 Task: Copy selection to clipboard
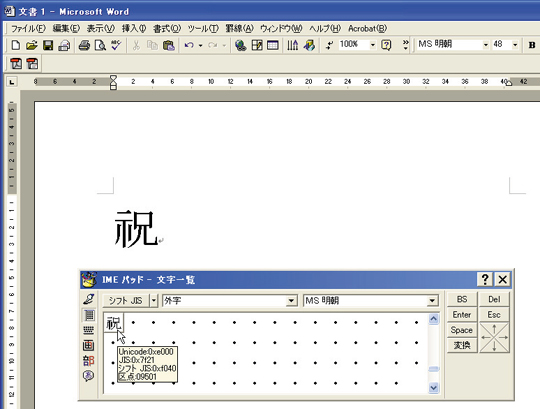pyautogui.click(x=152, y=45)
